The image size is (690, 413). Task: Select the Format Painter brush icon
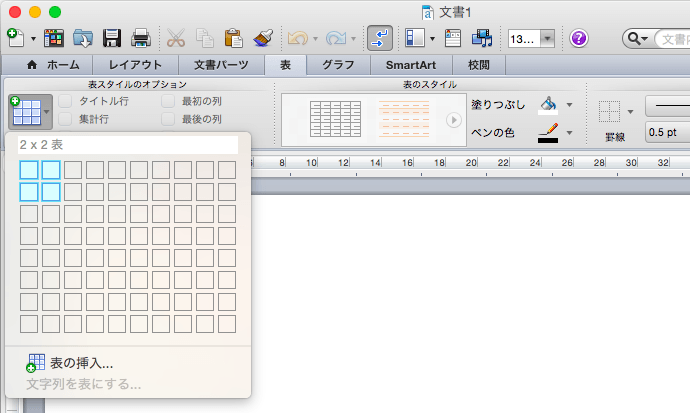[263, 38]
